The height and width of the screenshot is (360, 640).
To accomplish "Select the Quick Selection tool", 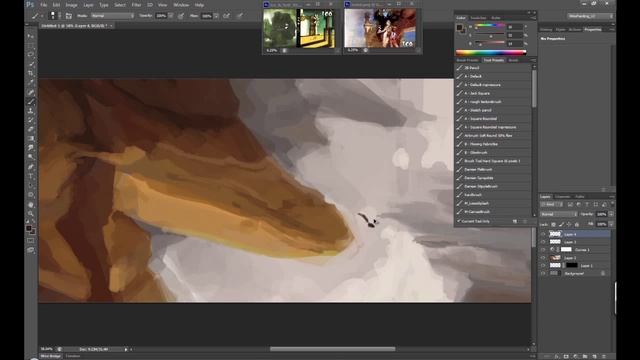I will tap(31, 64).
